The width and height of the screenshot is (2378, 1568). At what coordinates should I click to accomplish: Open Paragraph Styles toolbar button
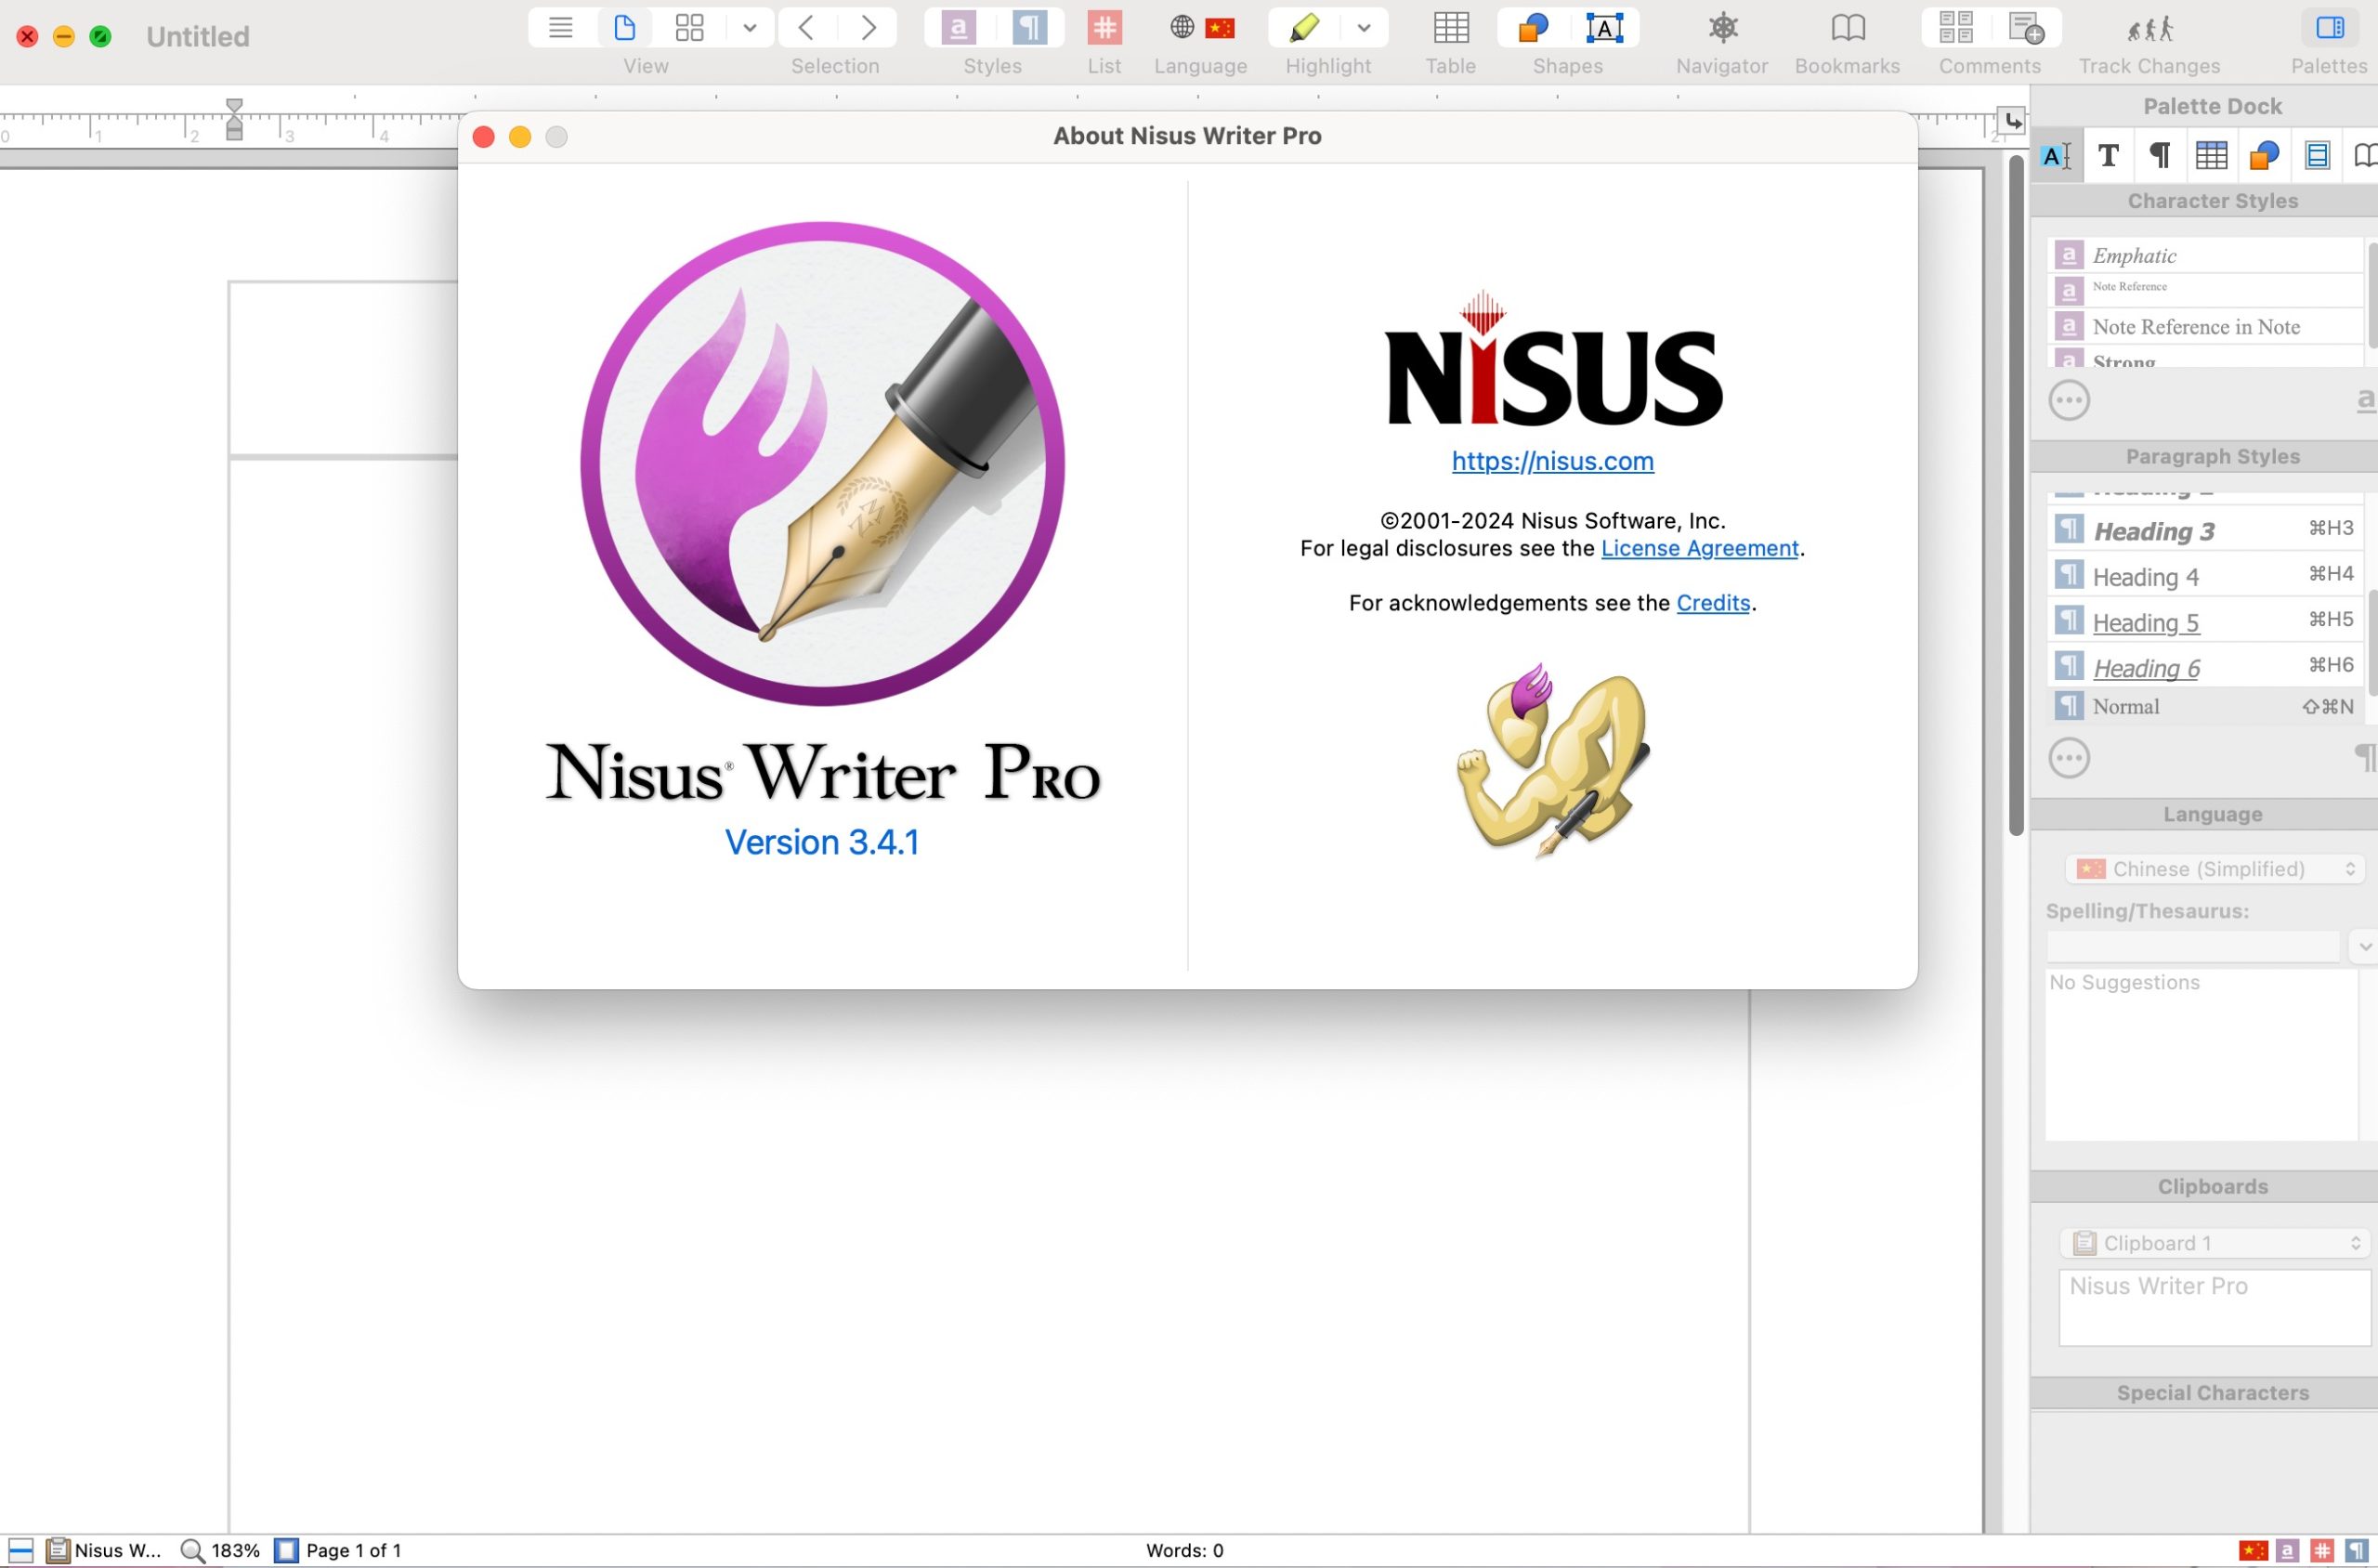pyautogui.click(x=1029, y=27)
